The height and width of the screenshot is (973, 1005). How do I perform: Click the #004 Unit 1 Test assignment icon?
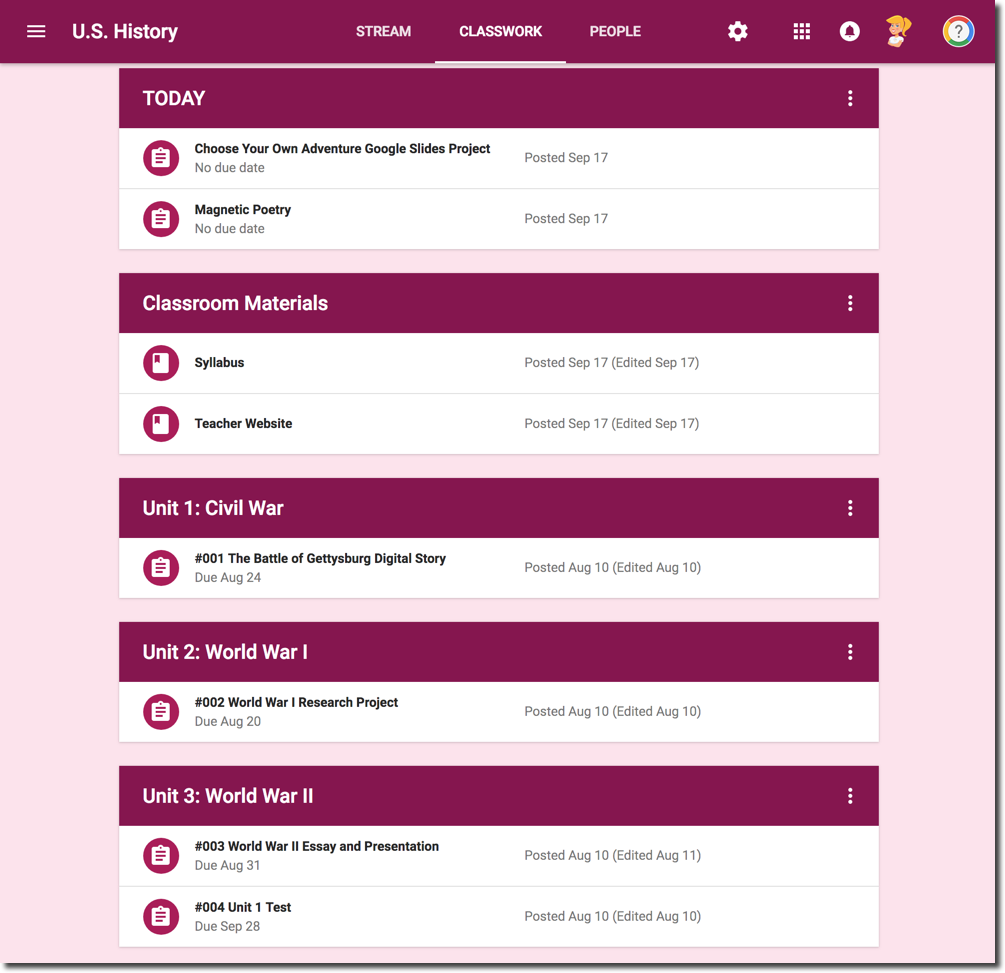pyautogui.click(x=161, y=917)
